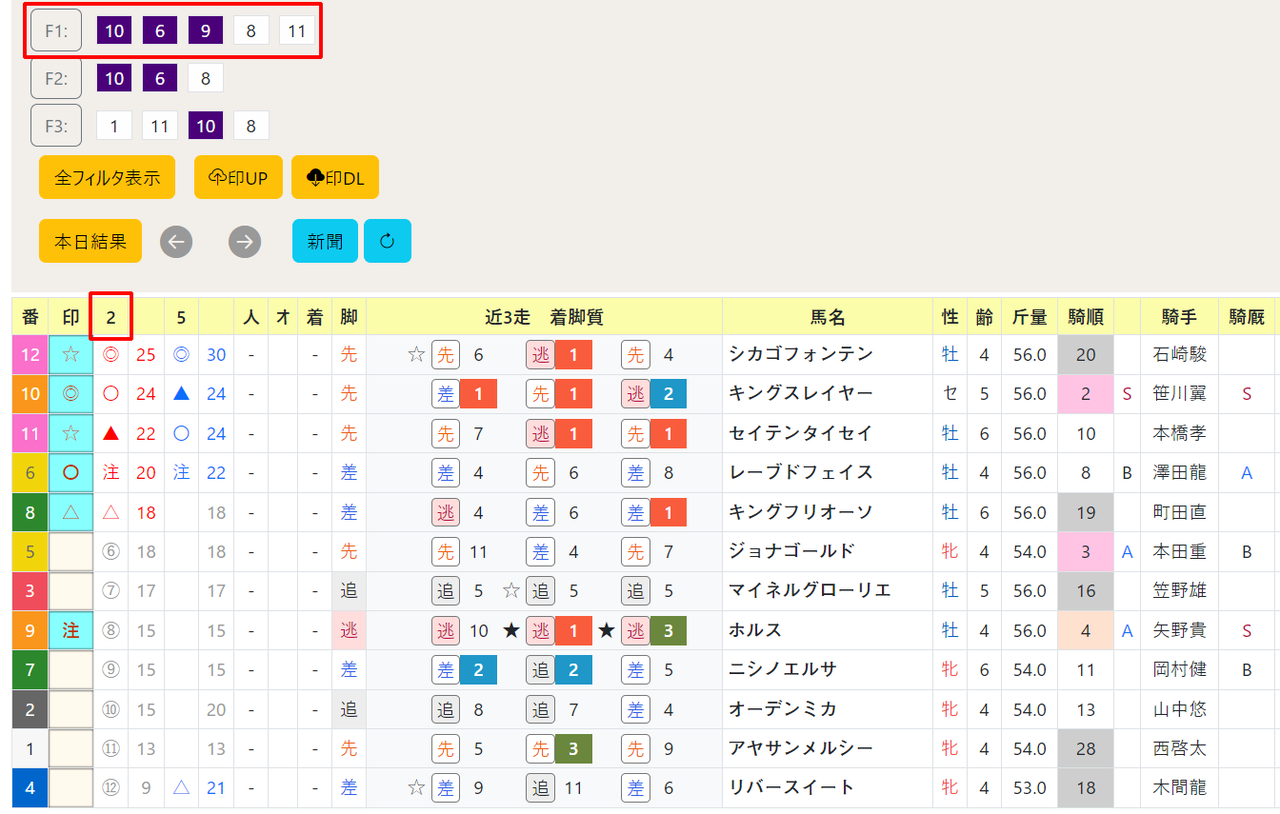Image resolution: width=1280 pixels, height=814 pixels.
Task: Sort by the 騎順 column header
Action: [x=1086, y=317]
